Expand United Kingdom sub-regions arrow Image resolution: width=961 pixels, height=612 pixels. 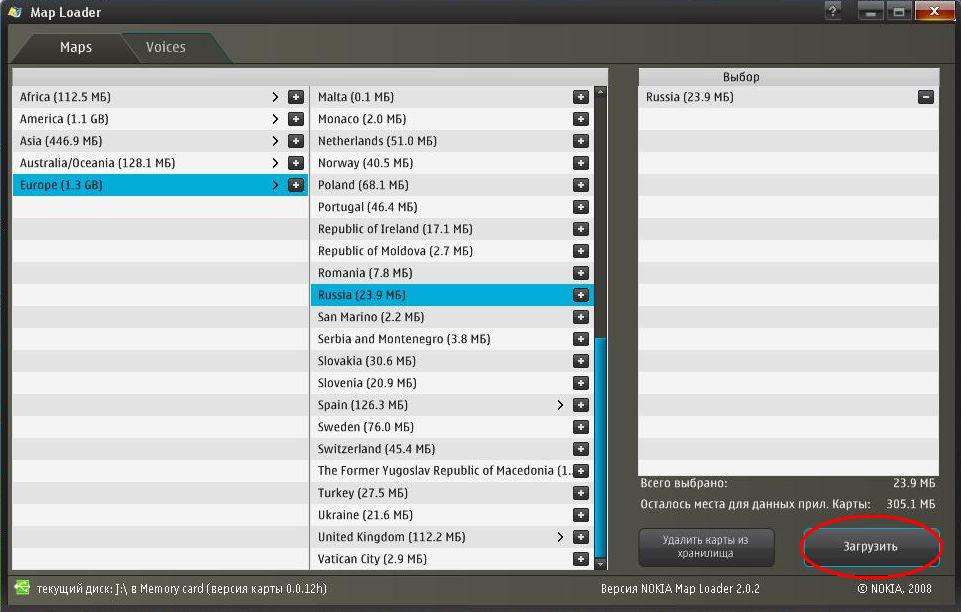click(x=560, y=537)
